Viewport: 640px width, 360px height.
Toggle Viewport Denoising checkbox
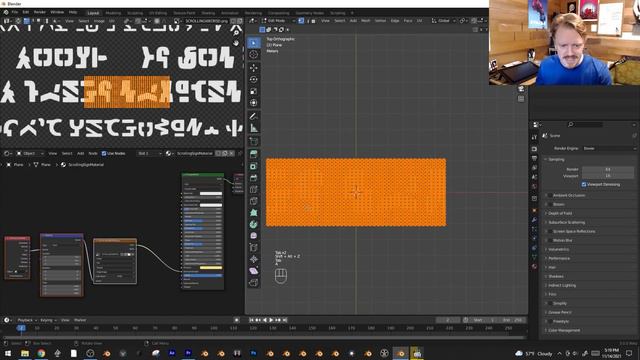tap(584, 184)
